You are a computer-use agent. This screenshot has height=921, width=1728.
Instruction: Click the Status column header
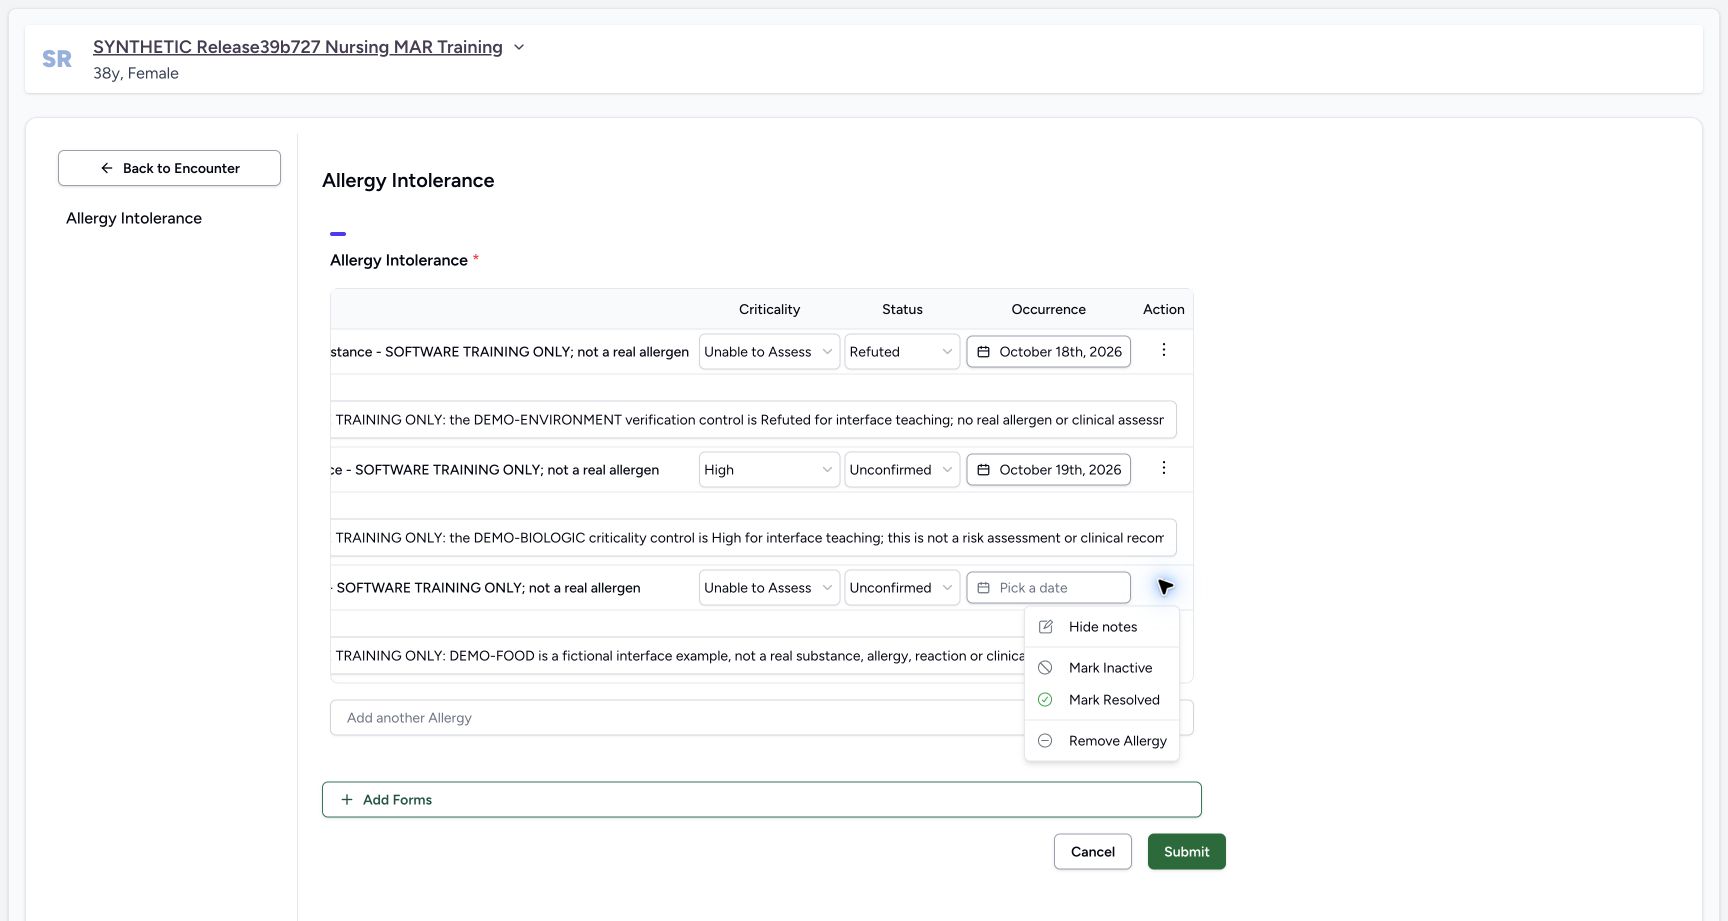[902, 309]
